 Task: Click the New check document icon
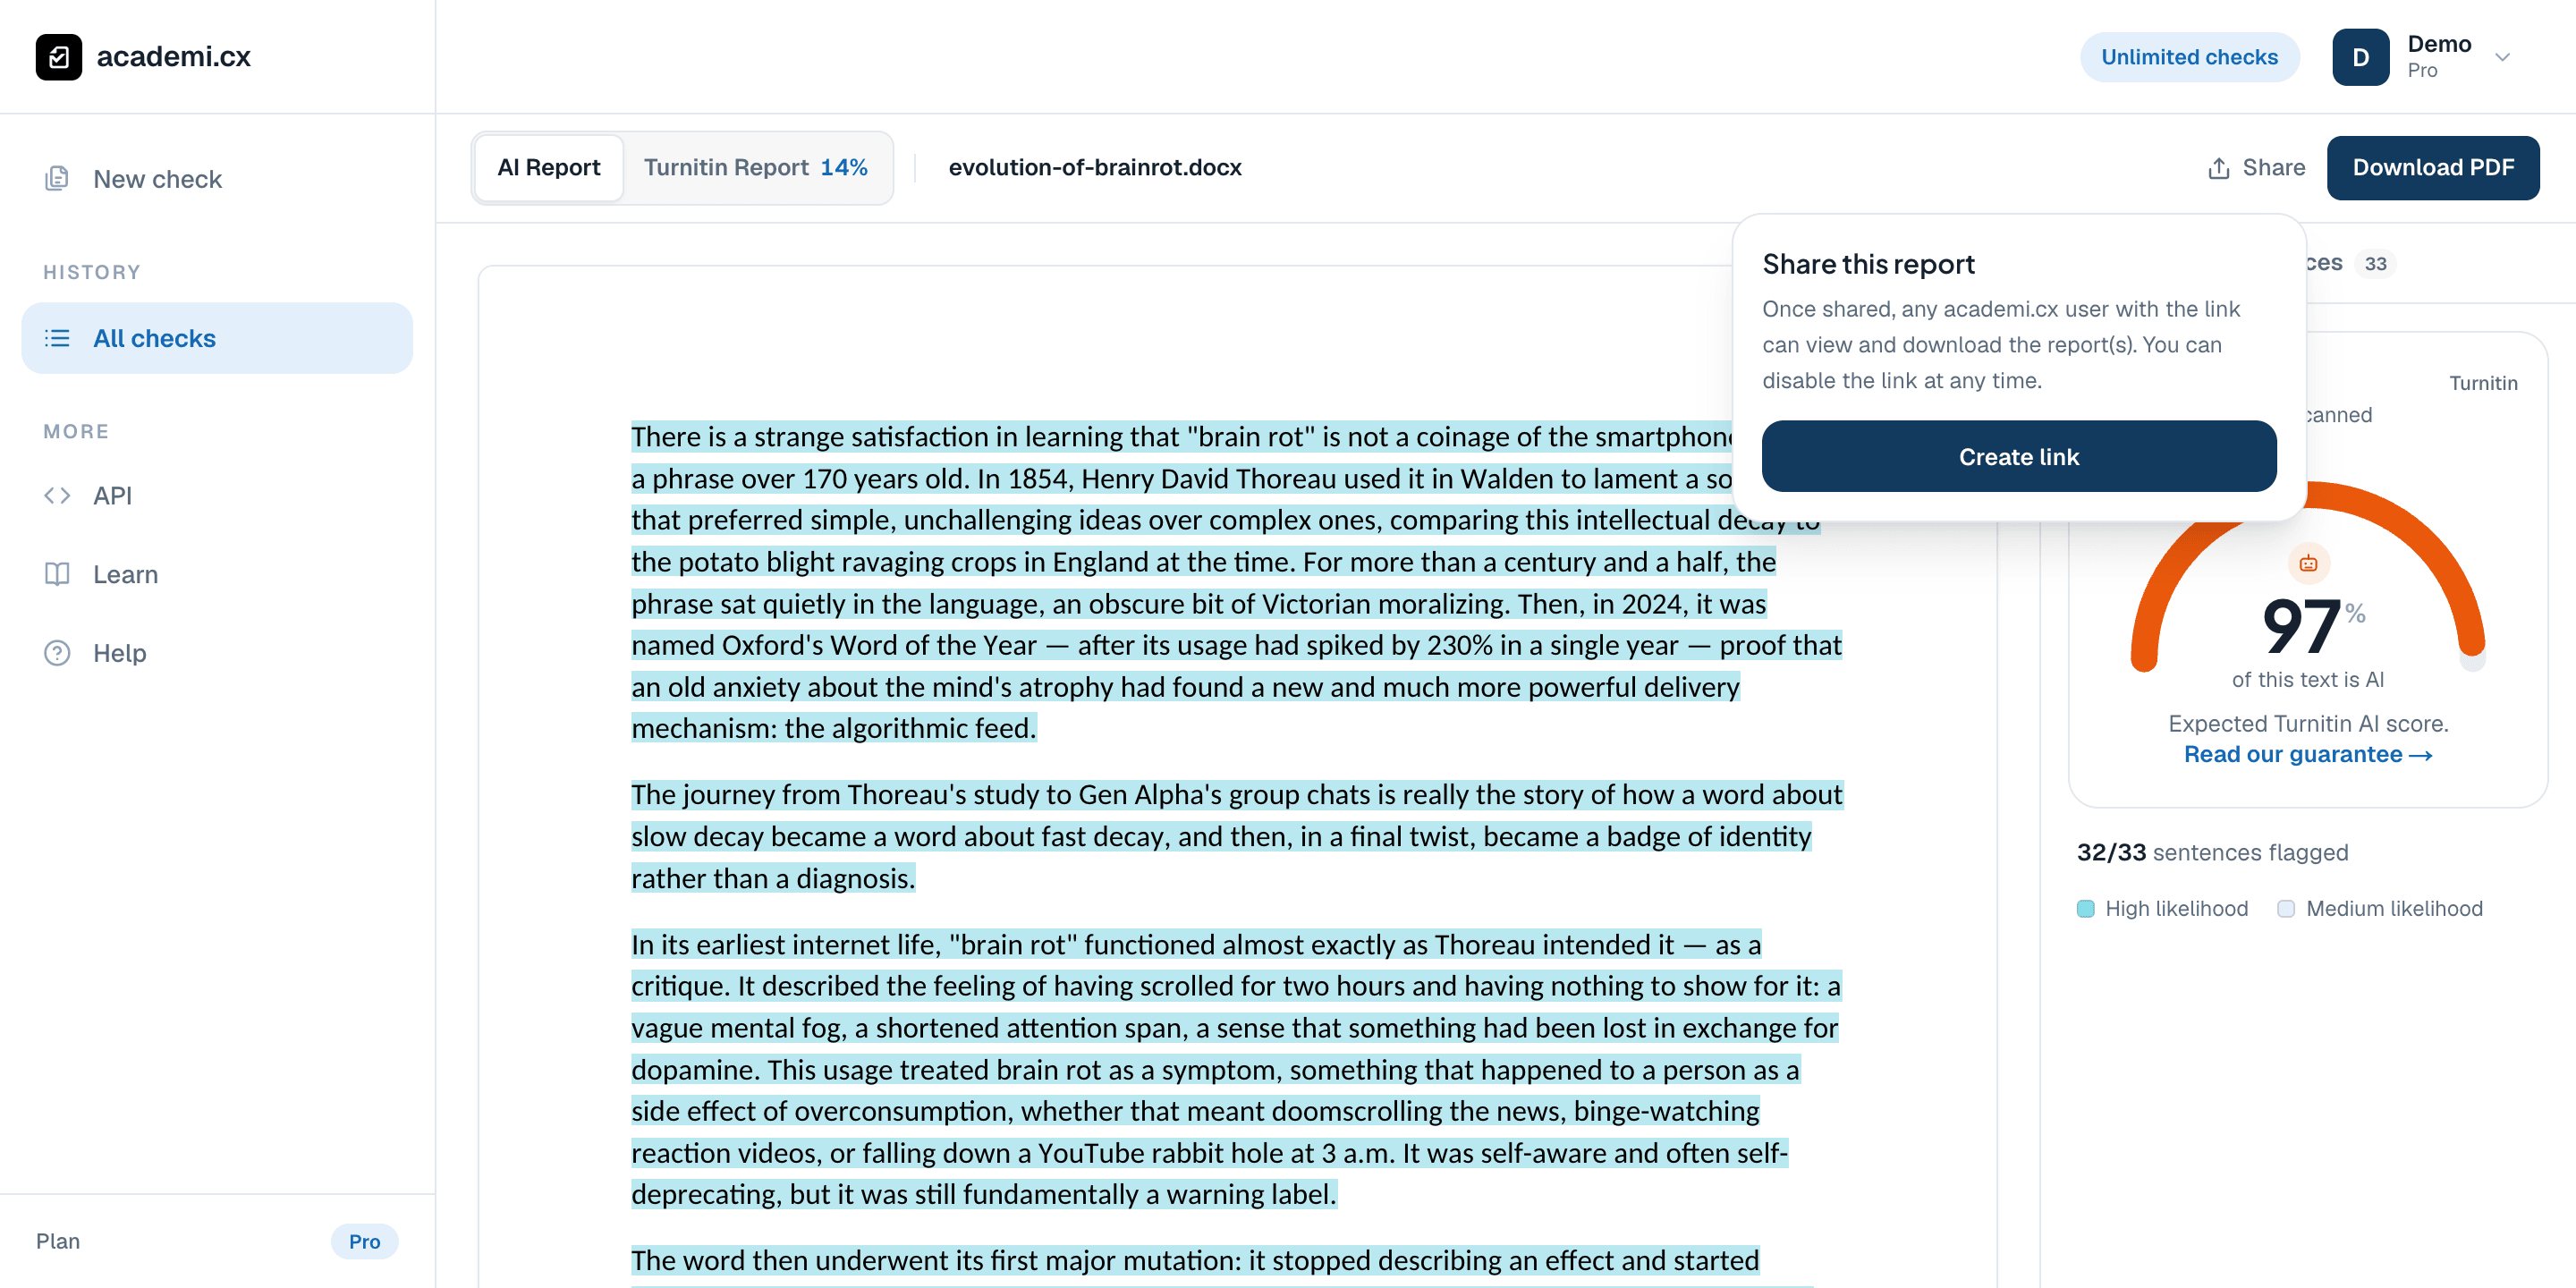(57, 179)
